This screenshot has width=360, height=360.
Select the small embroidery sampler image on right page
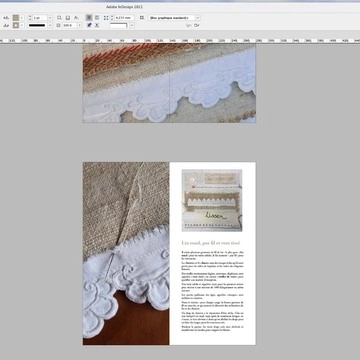pos(212,200)
